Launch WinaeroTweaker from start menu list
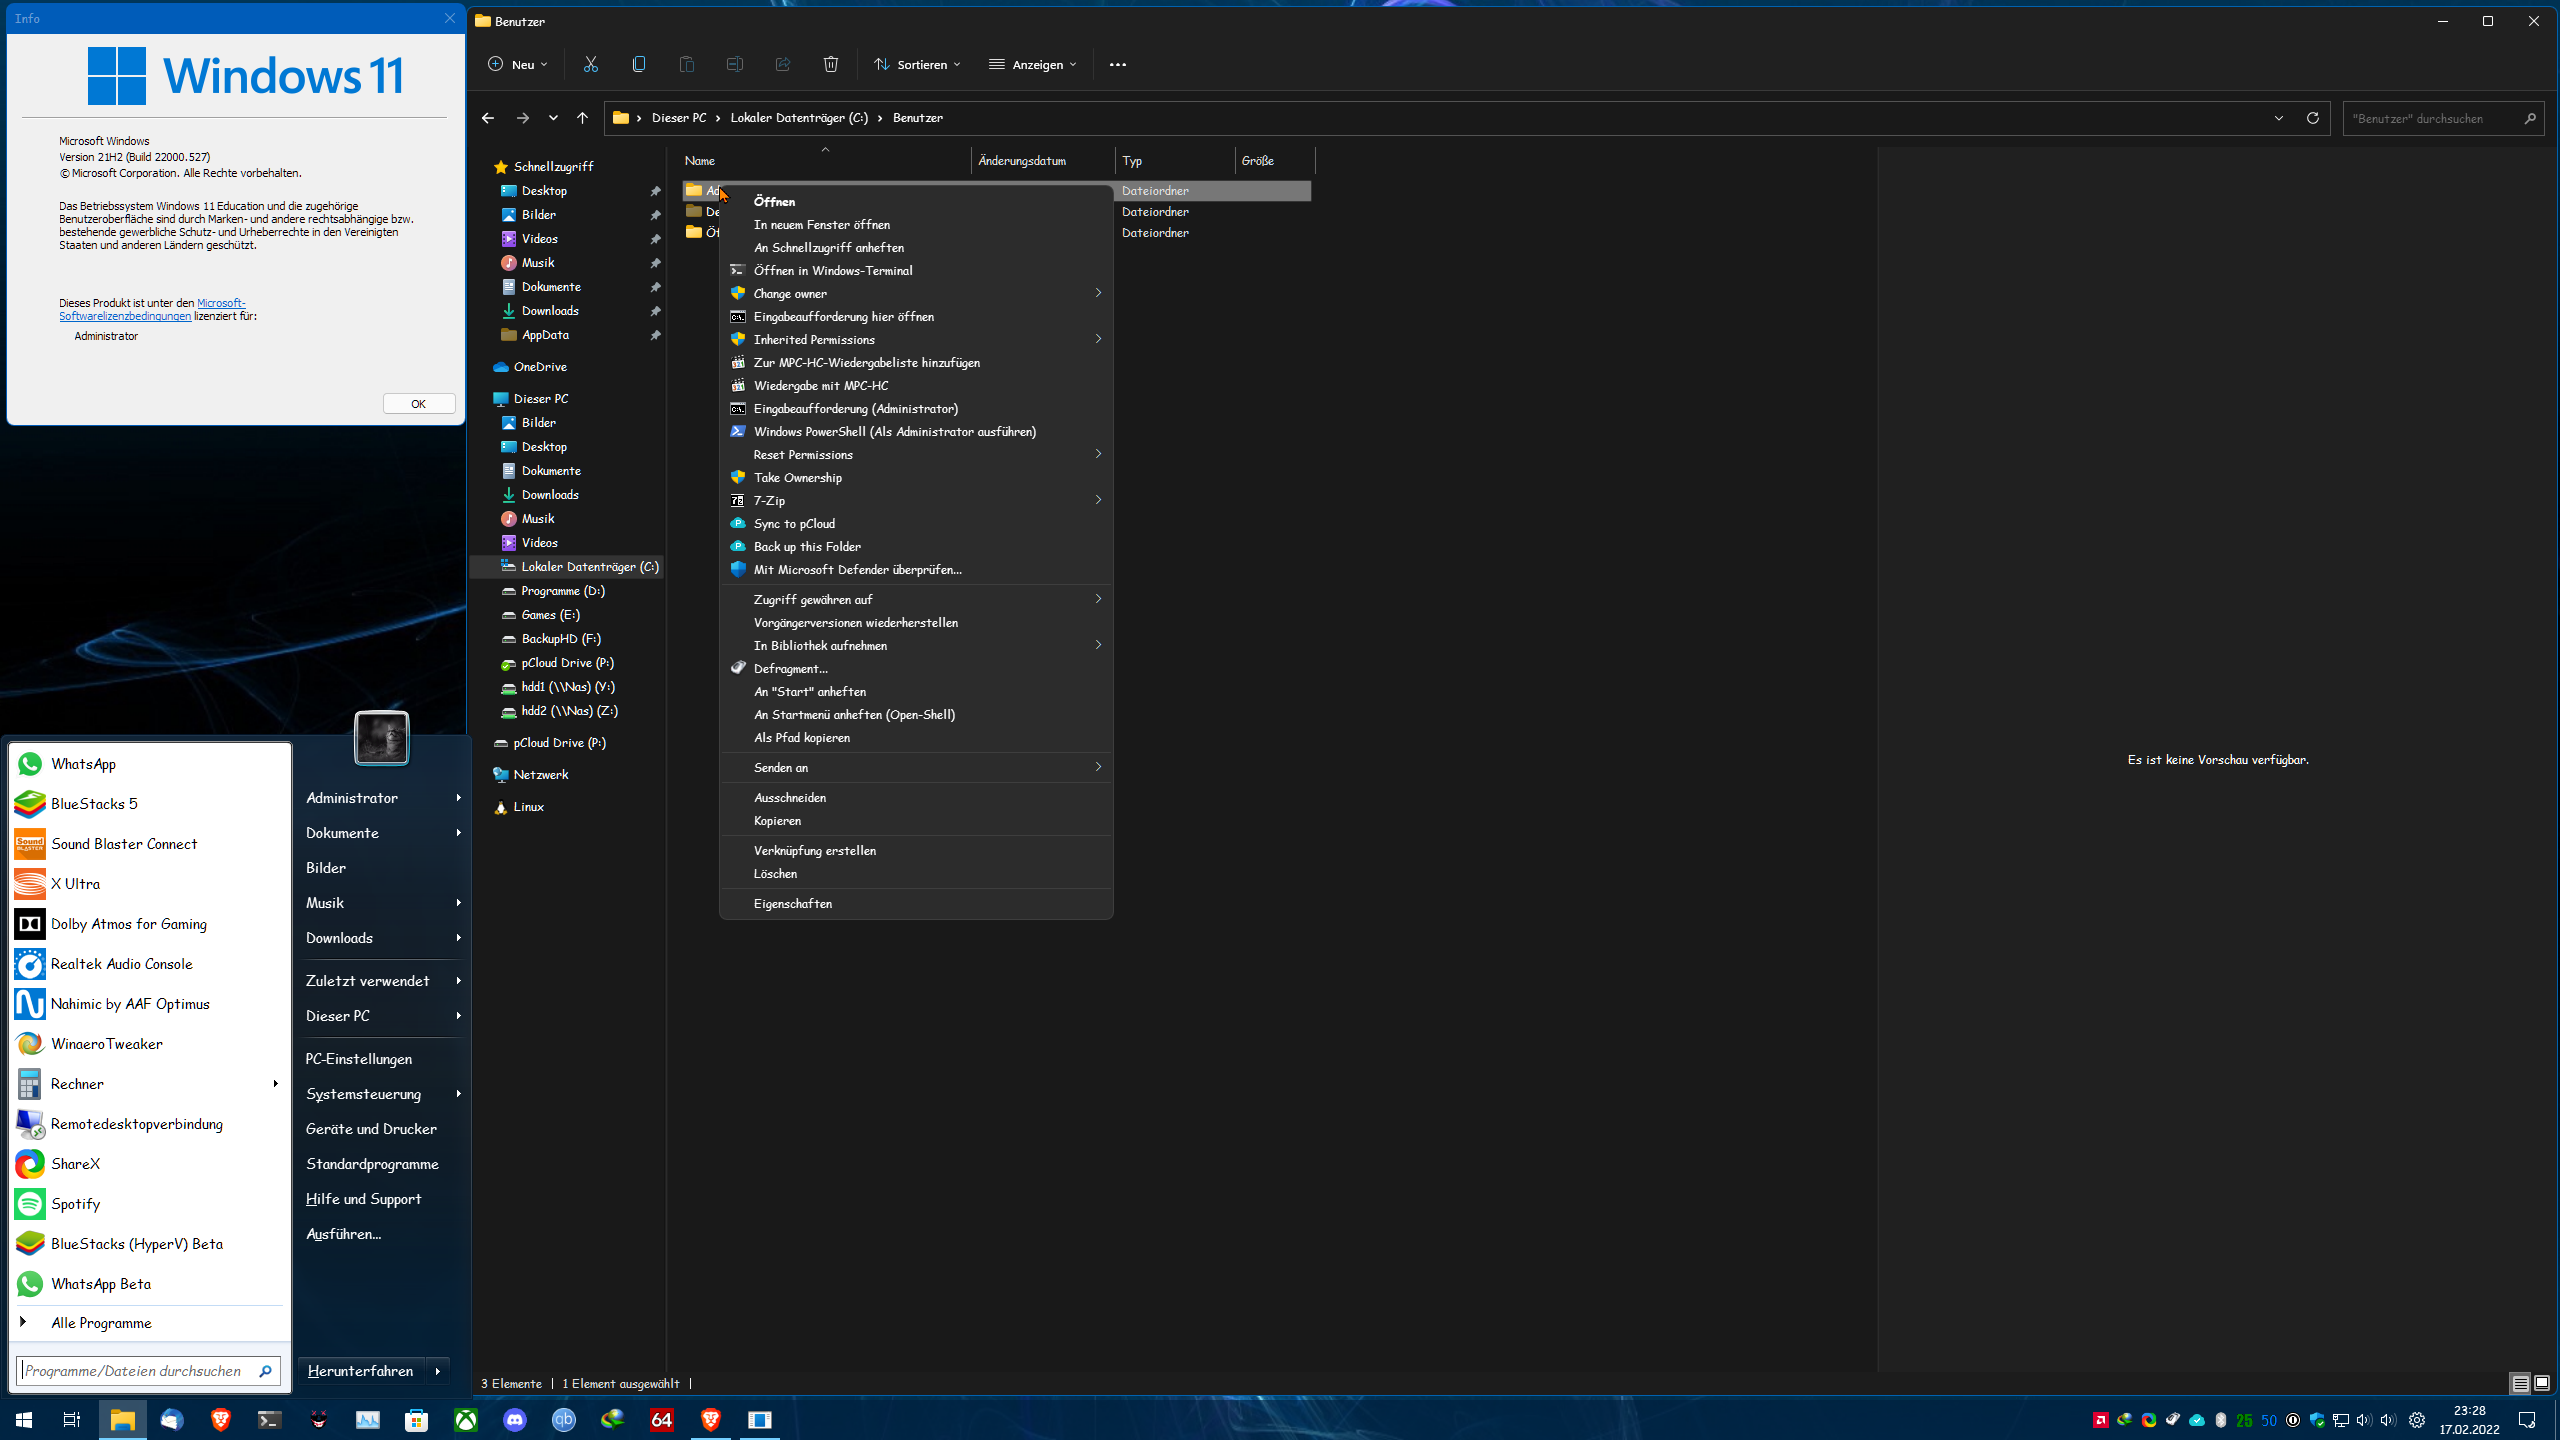2560x1440 pixels. click(106, 1043)
